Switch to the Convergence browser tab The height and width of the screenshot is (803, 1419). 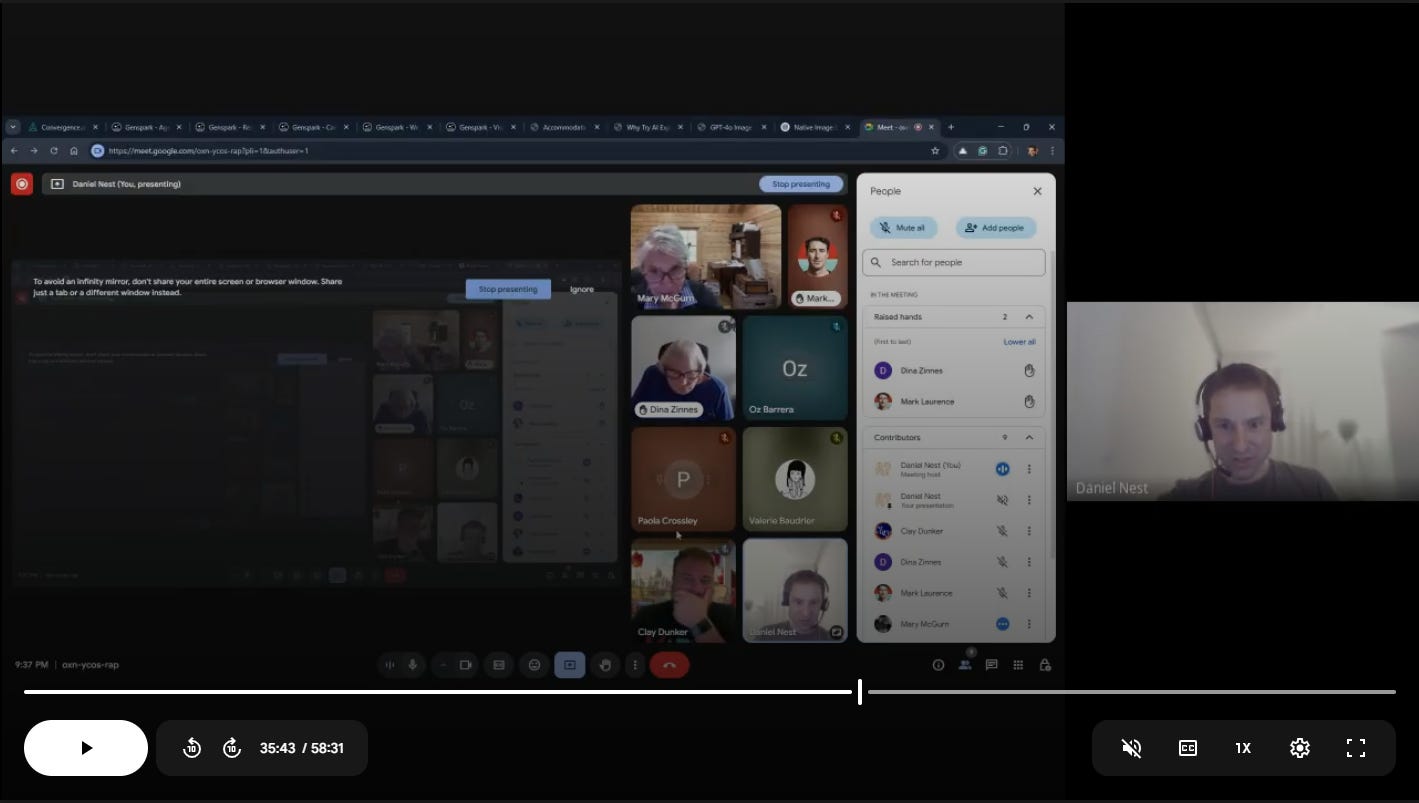click(62, 127)
